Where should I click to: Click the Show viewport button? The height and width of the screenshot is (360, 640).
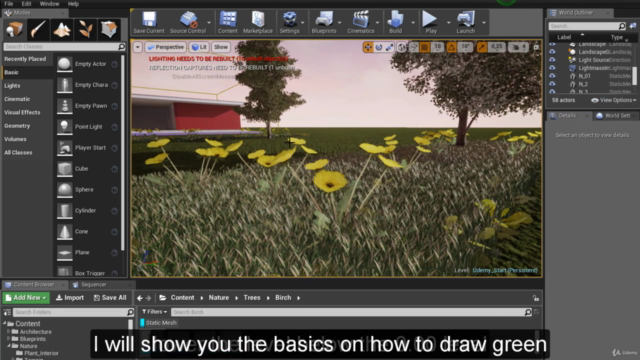(x=221, y=47)
